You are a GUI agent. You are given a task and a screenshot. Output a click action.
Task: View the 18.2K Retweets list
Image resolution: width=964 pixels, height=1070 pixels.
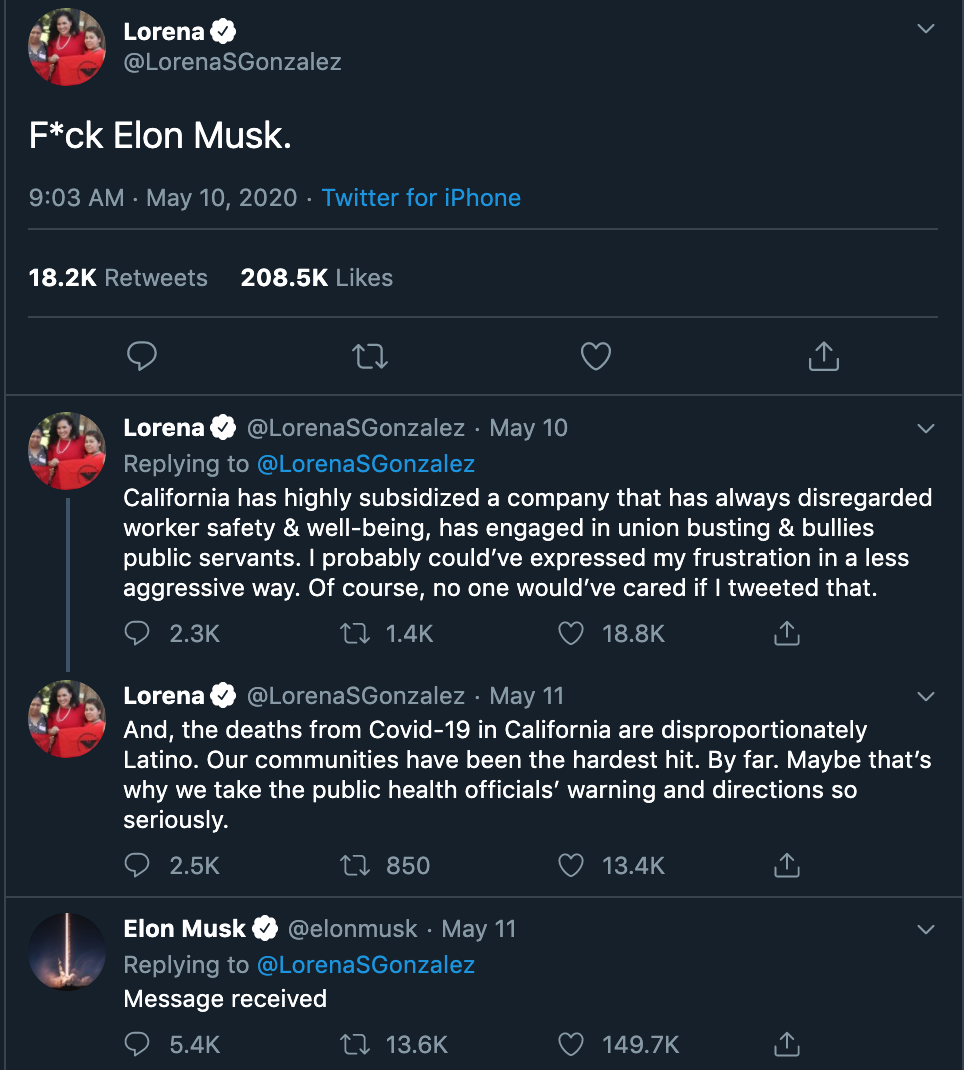pos(118,278)
